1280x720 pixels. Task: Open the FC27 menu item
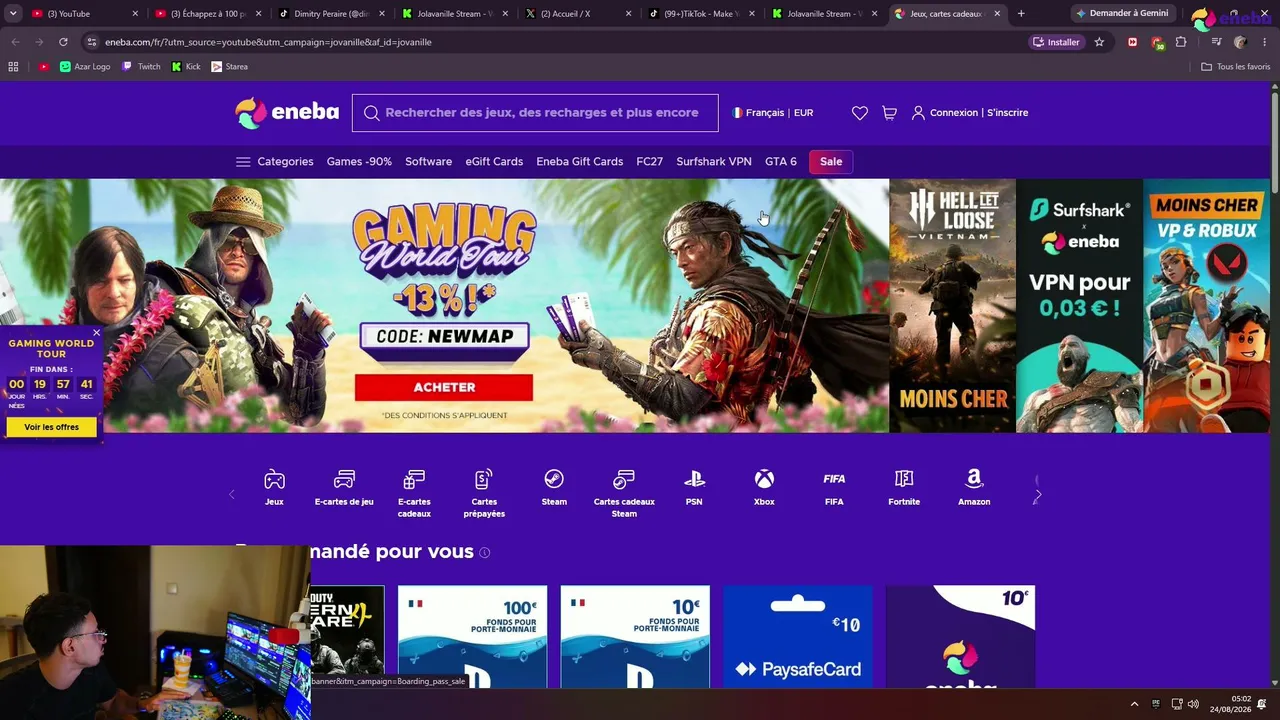click(x=650, y=162)
